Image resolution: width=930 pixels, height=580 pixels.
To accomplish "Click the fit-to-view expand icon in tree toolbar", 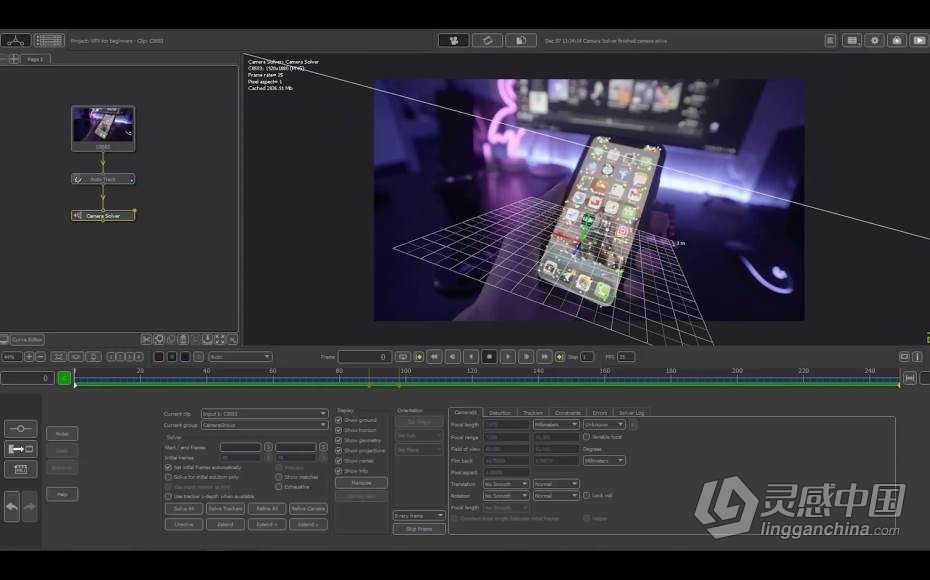I will pyautogui.click(x=220, y=339).
